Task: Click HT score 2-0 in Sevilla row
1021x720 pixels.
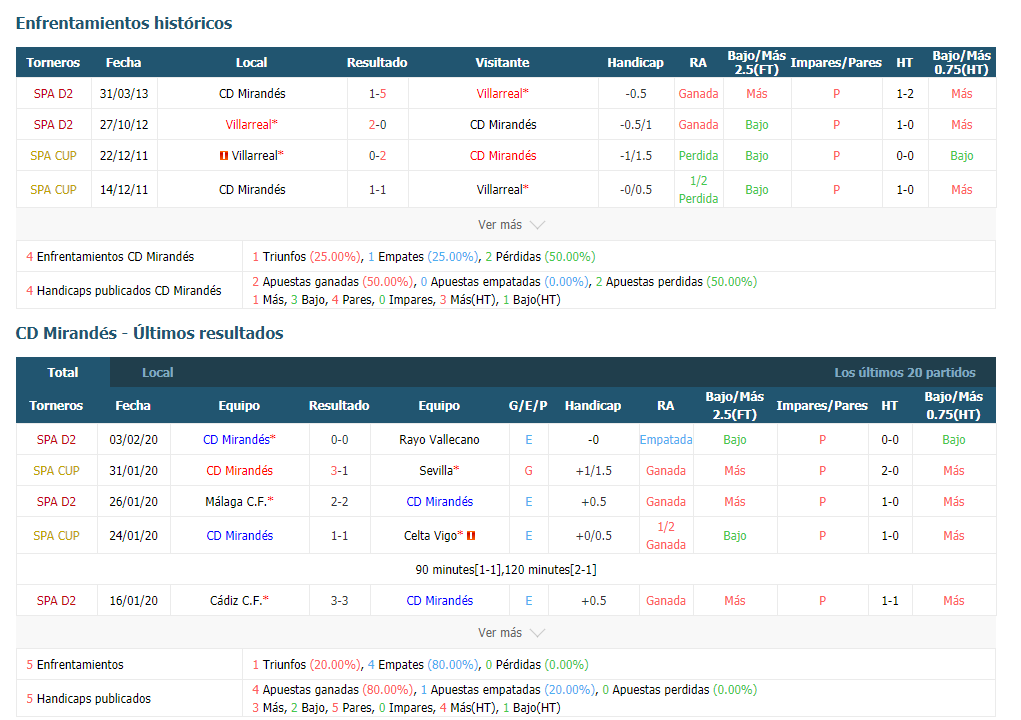Action: tap(889, 471)
